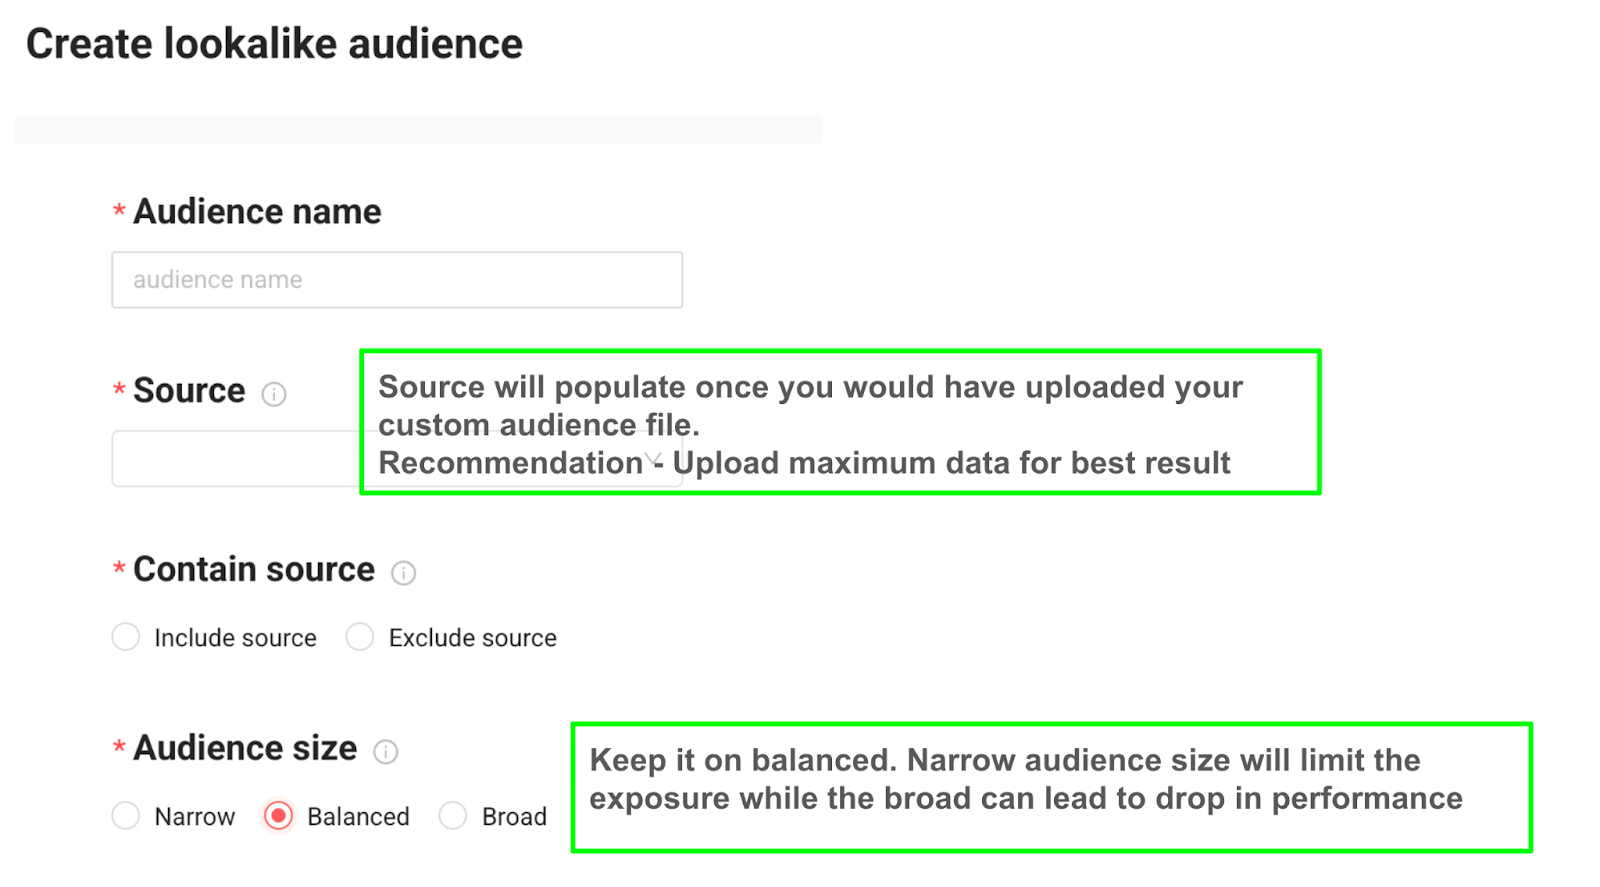Click the Audience size info icon
1600x887 pixels.
click(385, 752)
